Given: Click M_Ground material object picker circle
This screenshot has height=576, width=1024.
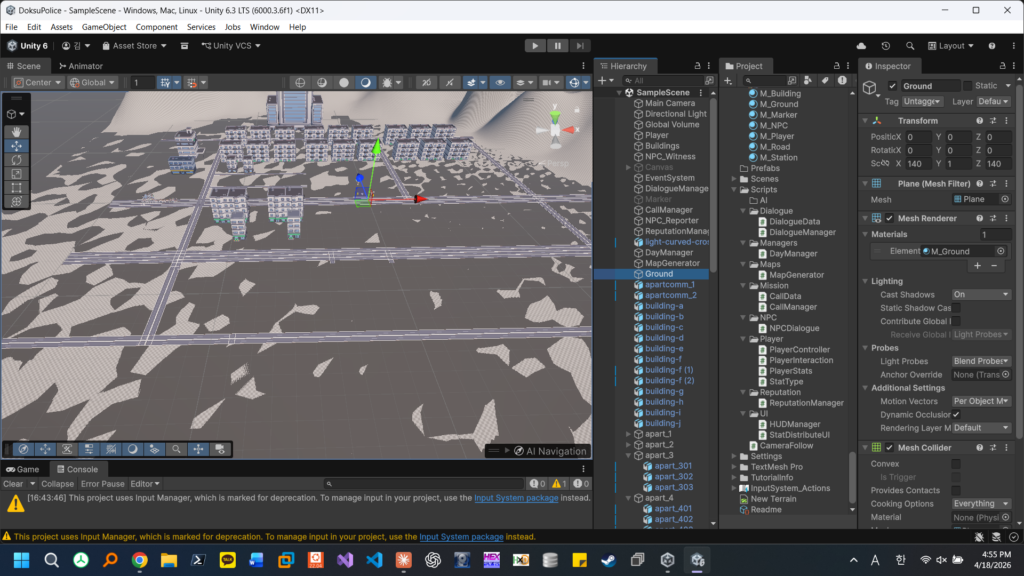Looking at the screenshot, I should point(1000,251).
